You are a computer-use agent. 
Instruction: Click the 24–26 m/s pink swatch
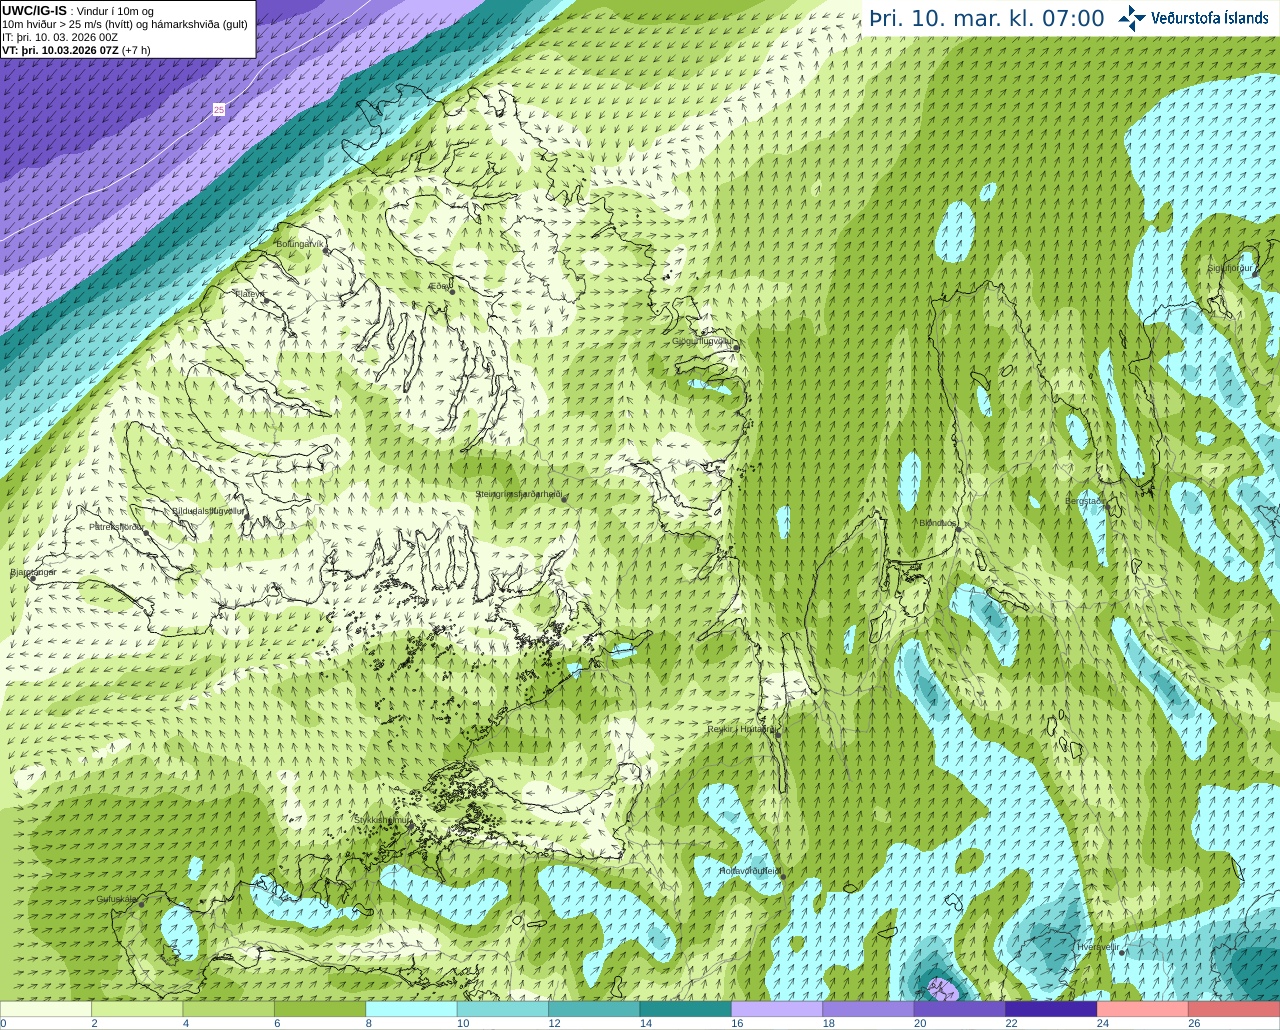click(x=1142, y=1009)
